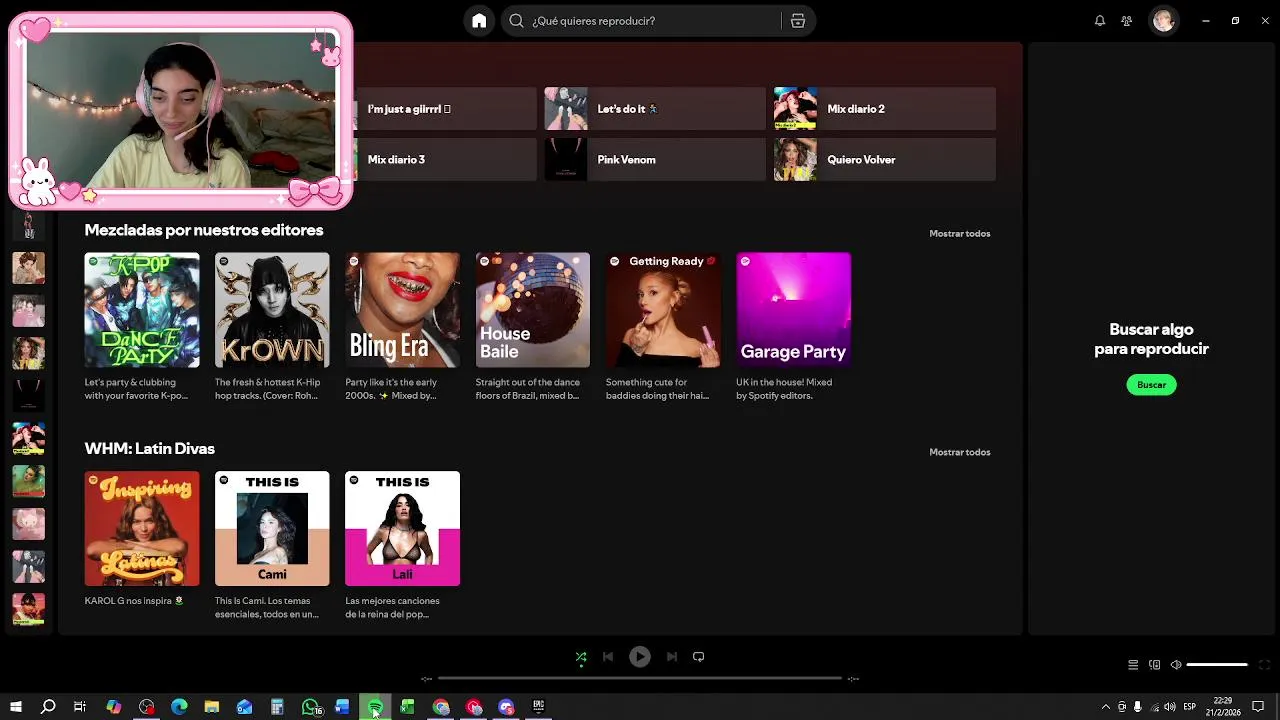1280x720 pixels.
Task: Open Calculator from the taskbar
Action: 278,707
